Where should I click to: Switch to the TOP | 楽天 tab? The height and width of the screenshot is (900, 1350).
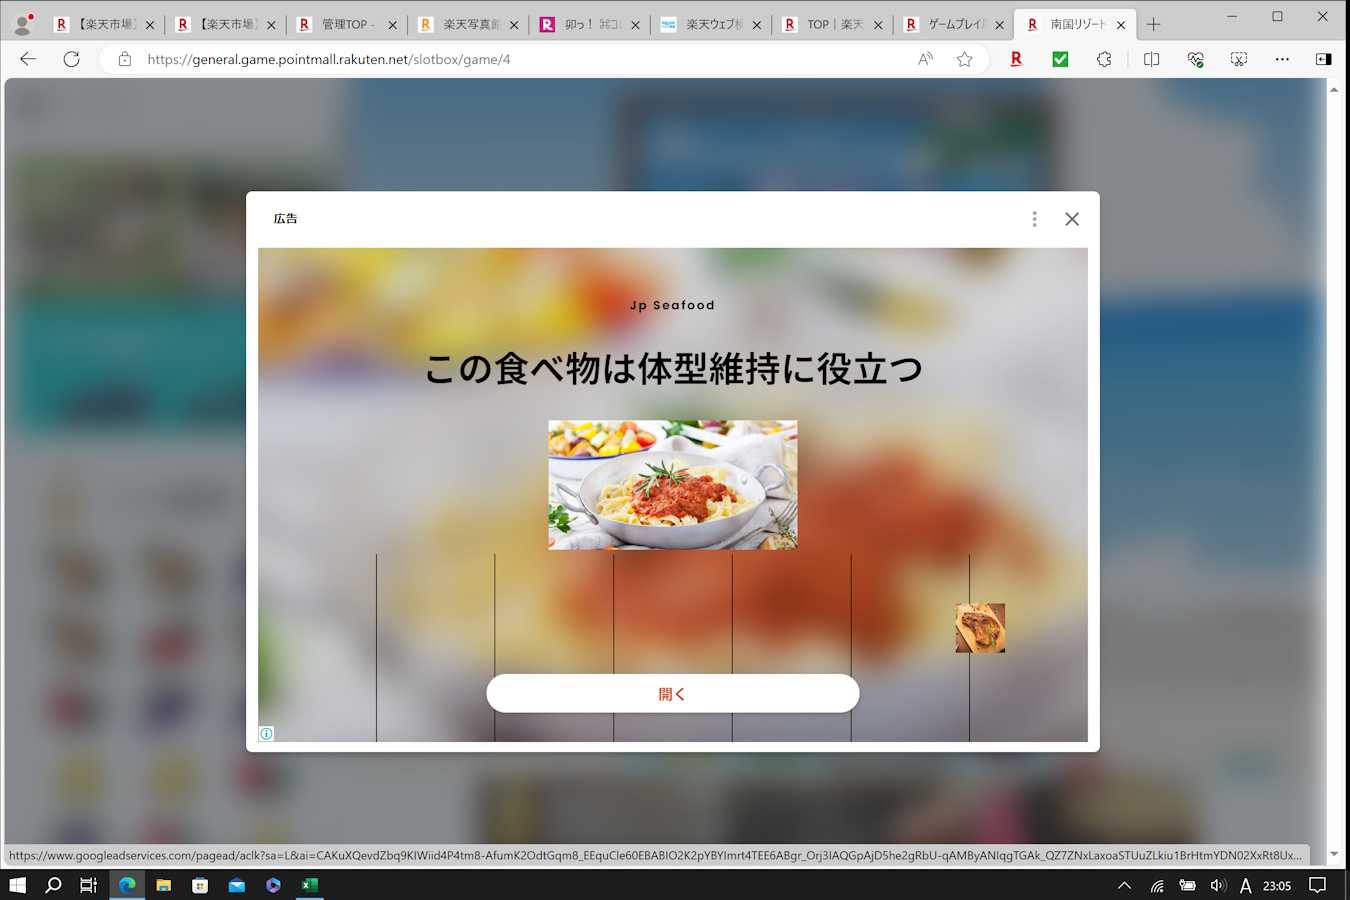[x=832, y=24]
